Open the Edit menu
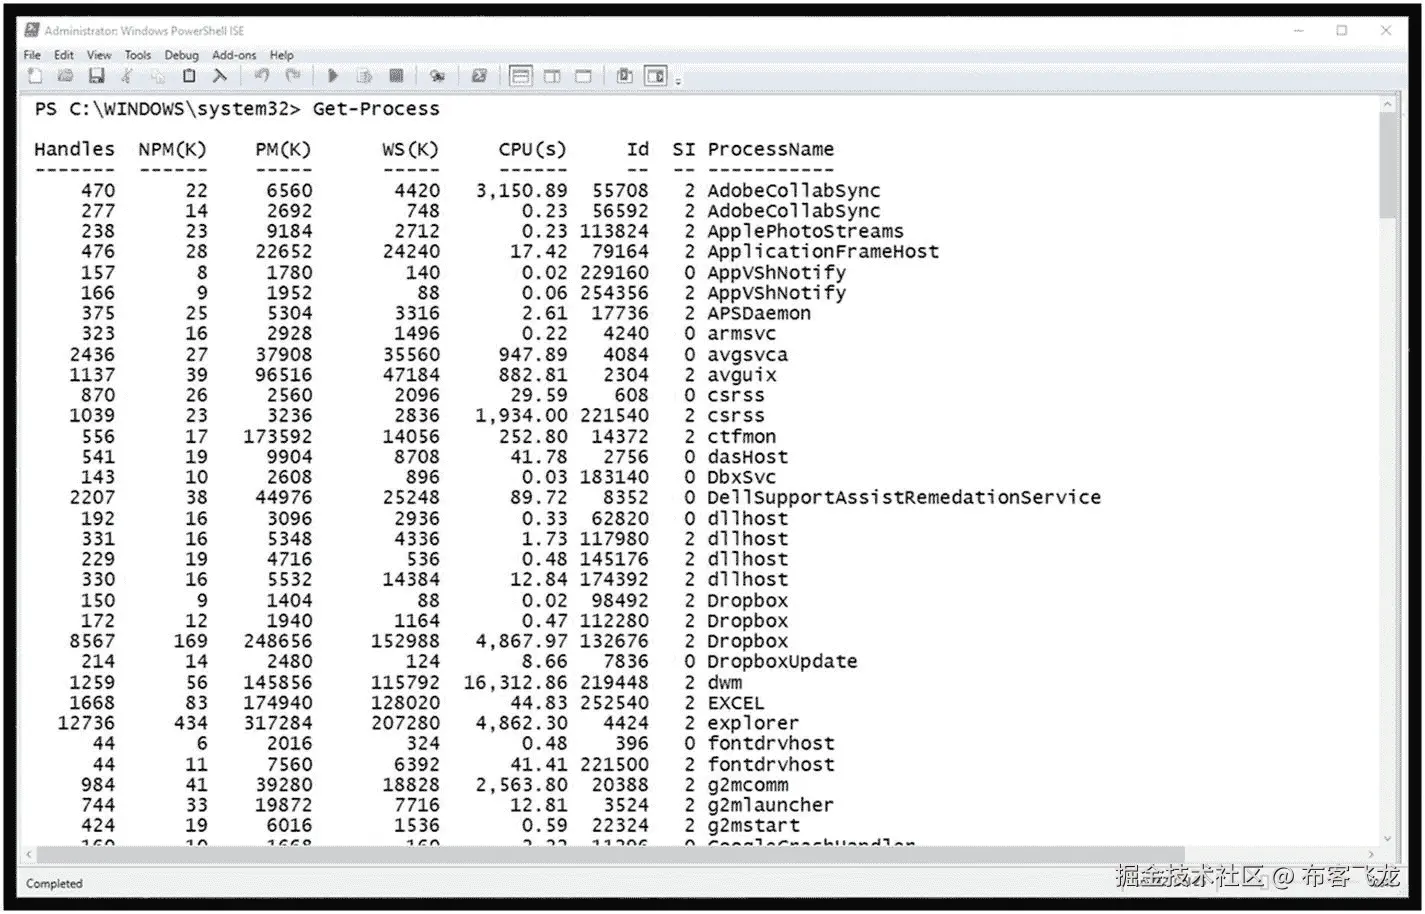This screenshot has height=914, width=1425. click(64, 55)
